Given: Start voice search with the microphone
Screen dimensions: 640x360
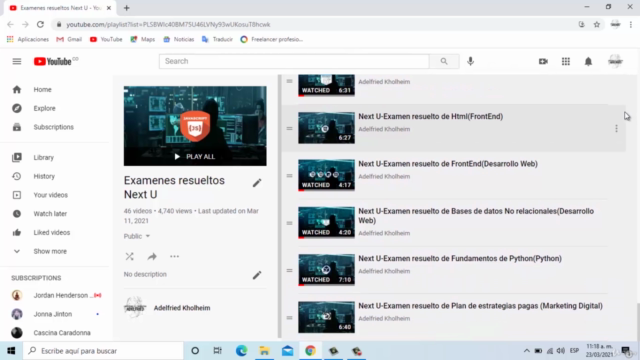Looking at the screenshot, I should point(471,61).
